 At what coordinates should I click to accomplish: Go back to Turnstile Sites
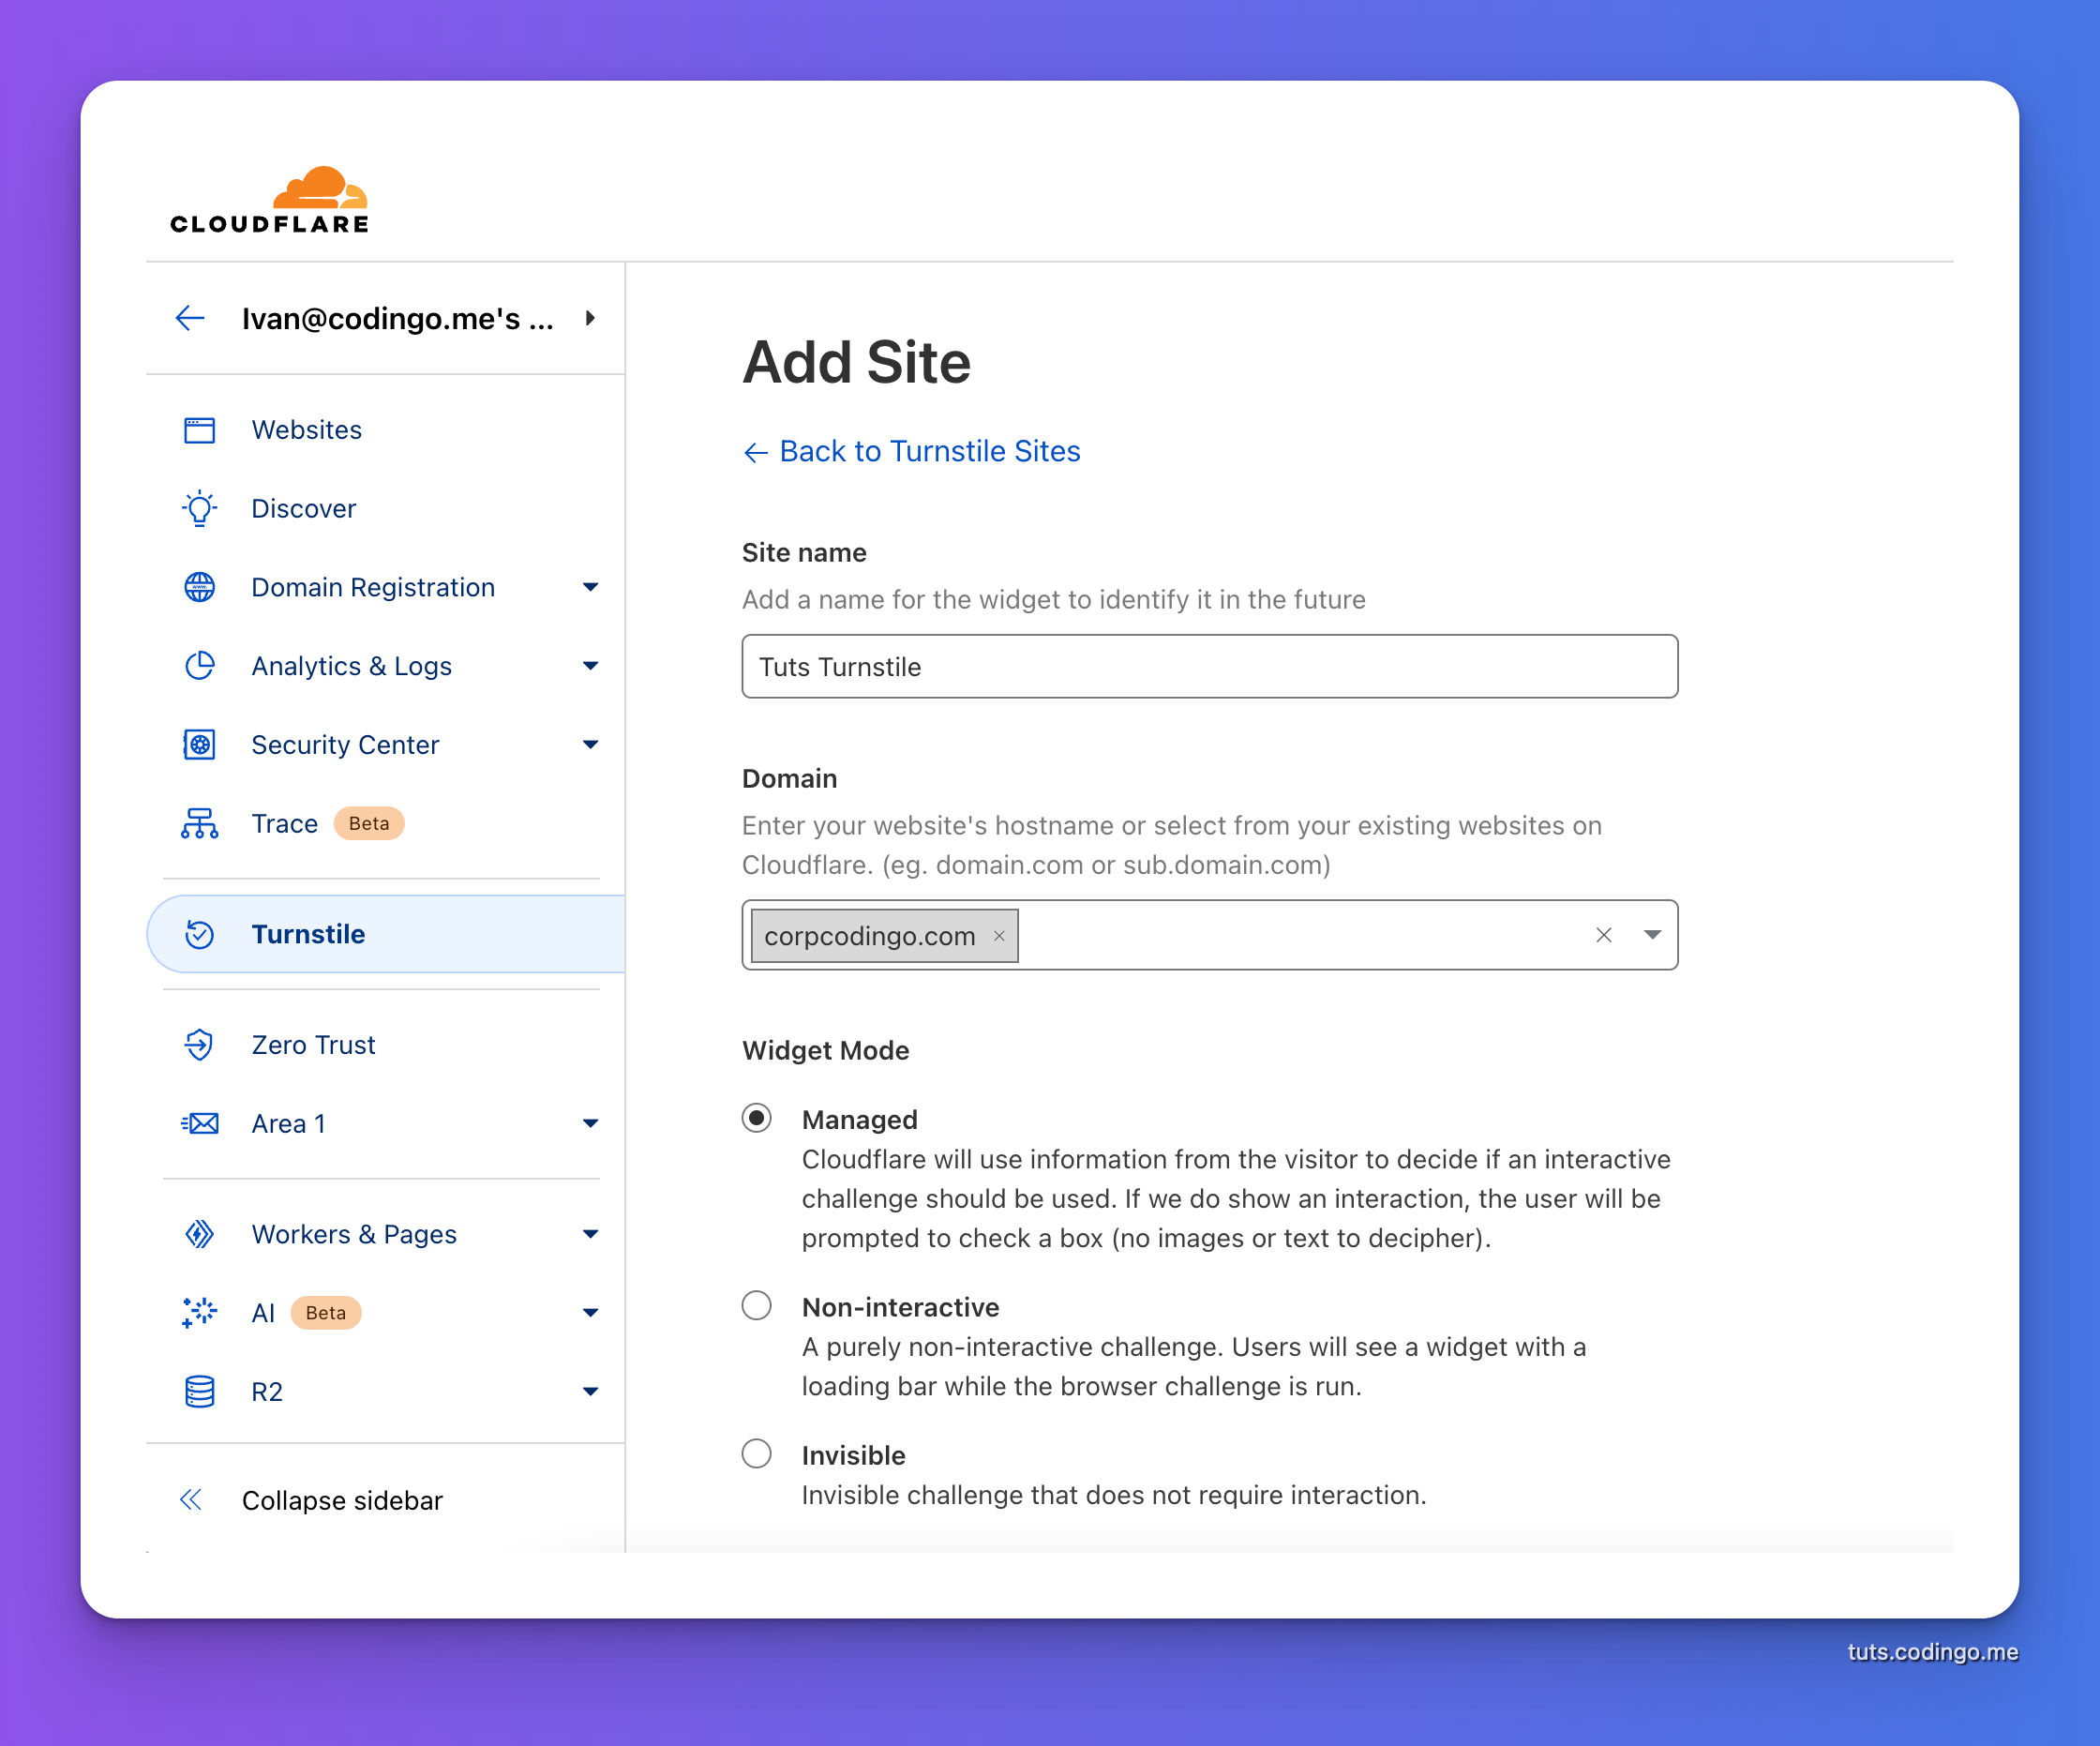(911, 451)
